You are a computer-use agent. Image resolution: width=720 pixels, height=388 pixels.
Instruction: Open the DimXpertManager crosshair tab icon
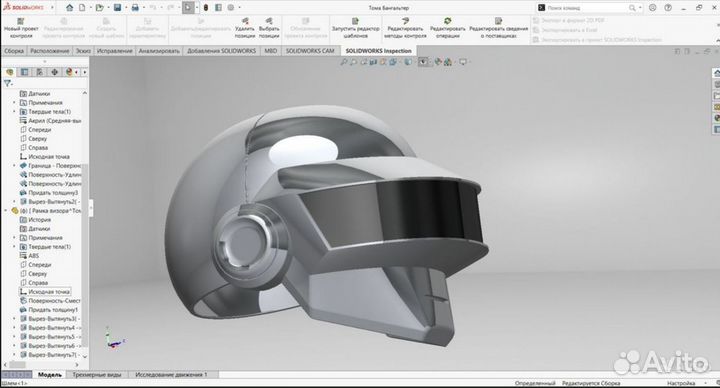55,72
